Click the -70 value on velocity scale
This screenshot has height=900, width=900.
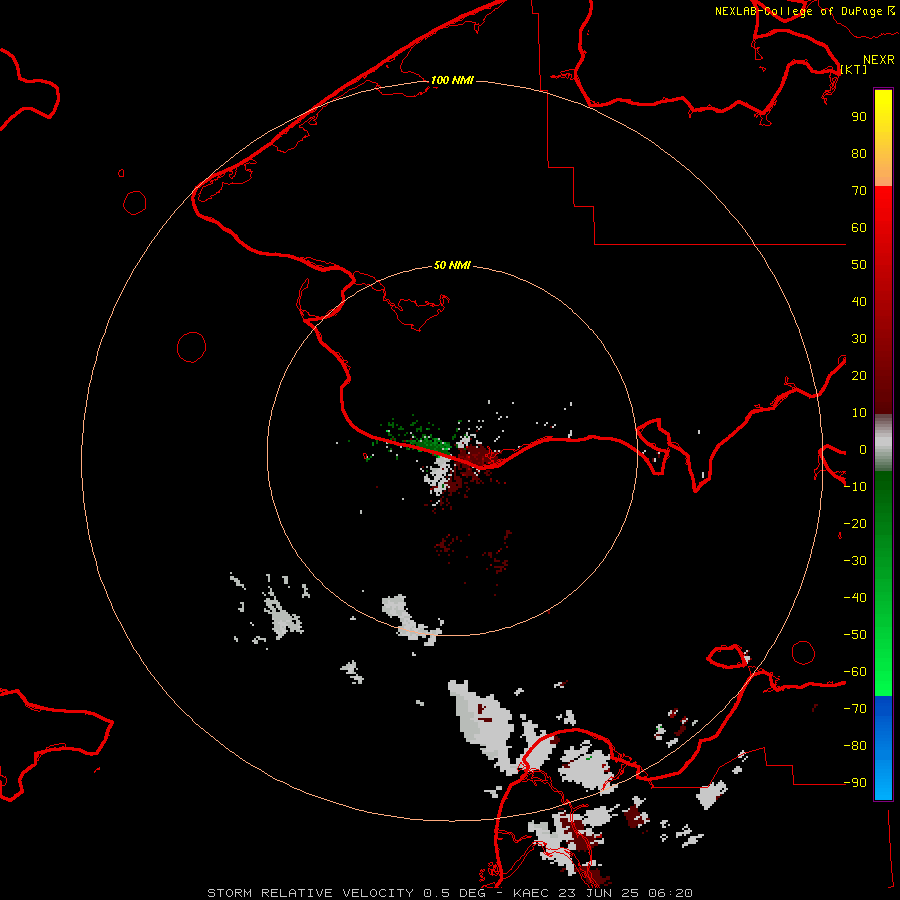pos(855,708)
